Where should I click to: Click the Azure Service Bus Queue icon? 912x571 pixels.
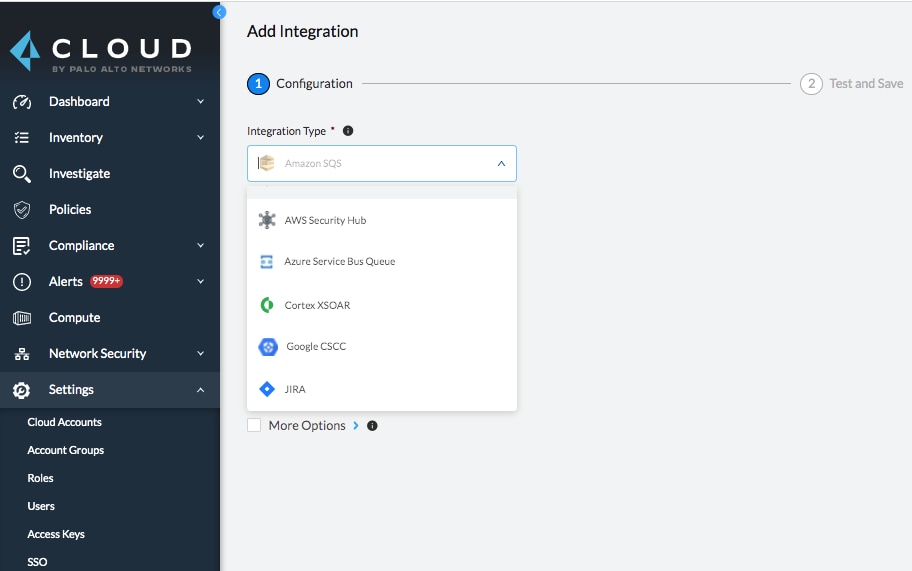pos(266,262)
